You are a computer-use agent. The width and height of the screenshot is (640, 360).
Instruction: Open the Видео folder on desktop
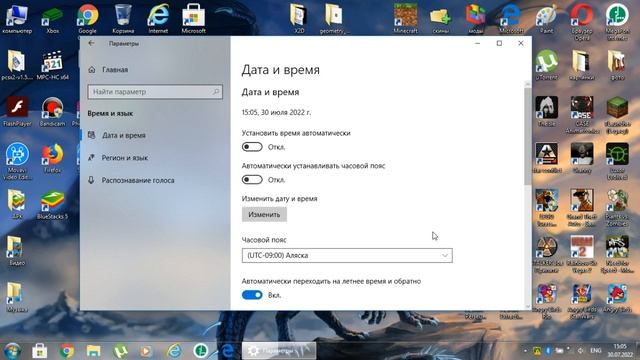pyautogui.click(x=16, y=251)
